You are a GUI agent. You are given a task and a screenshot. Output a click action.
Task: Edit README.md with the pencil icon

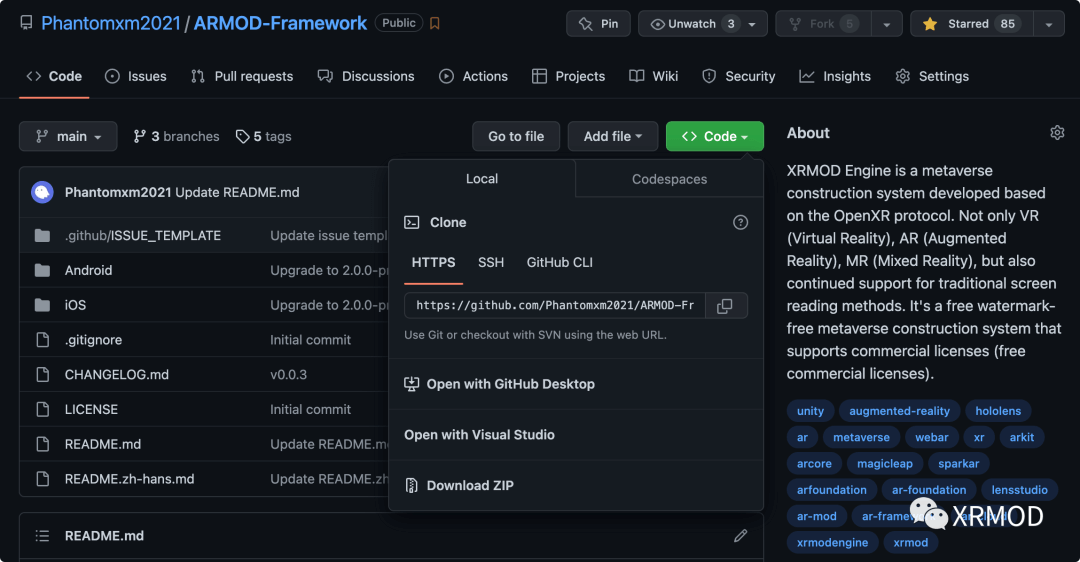(x=740, y=536)
